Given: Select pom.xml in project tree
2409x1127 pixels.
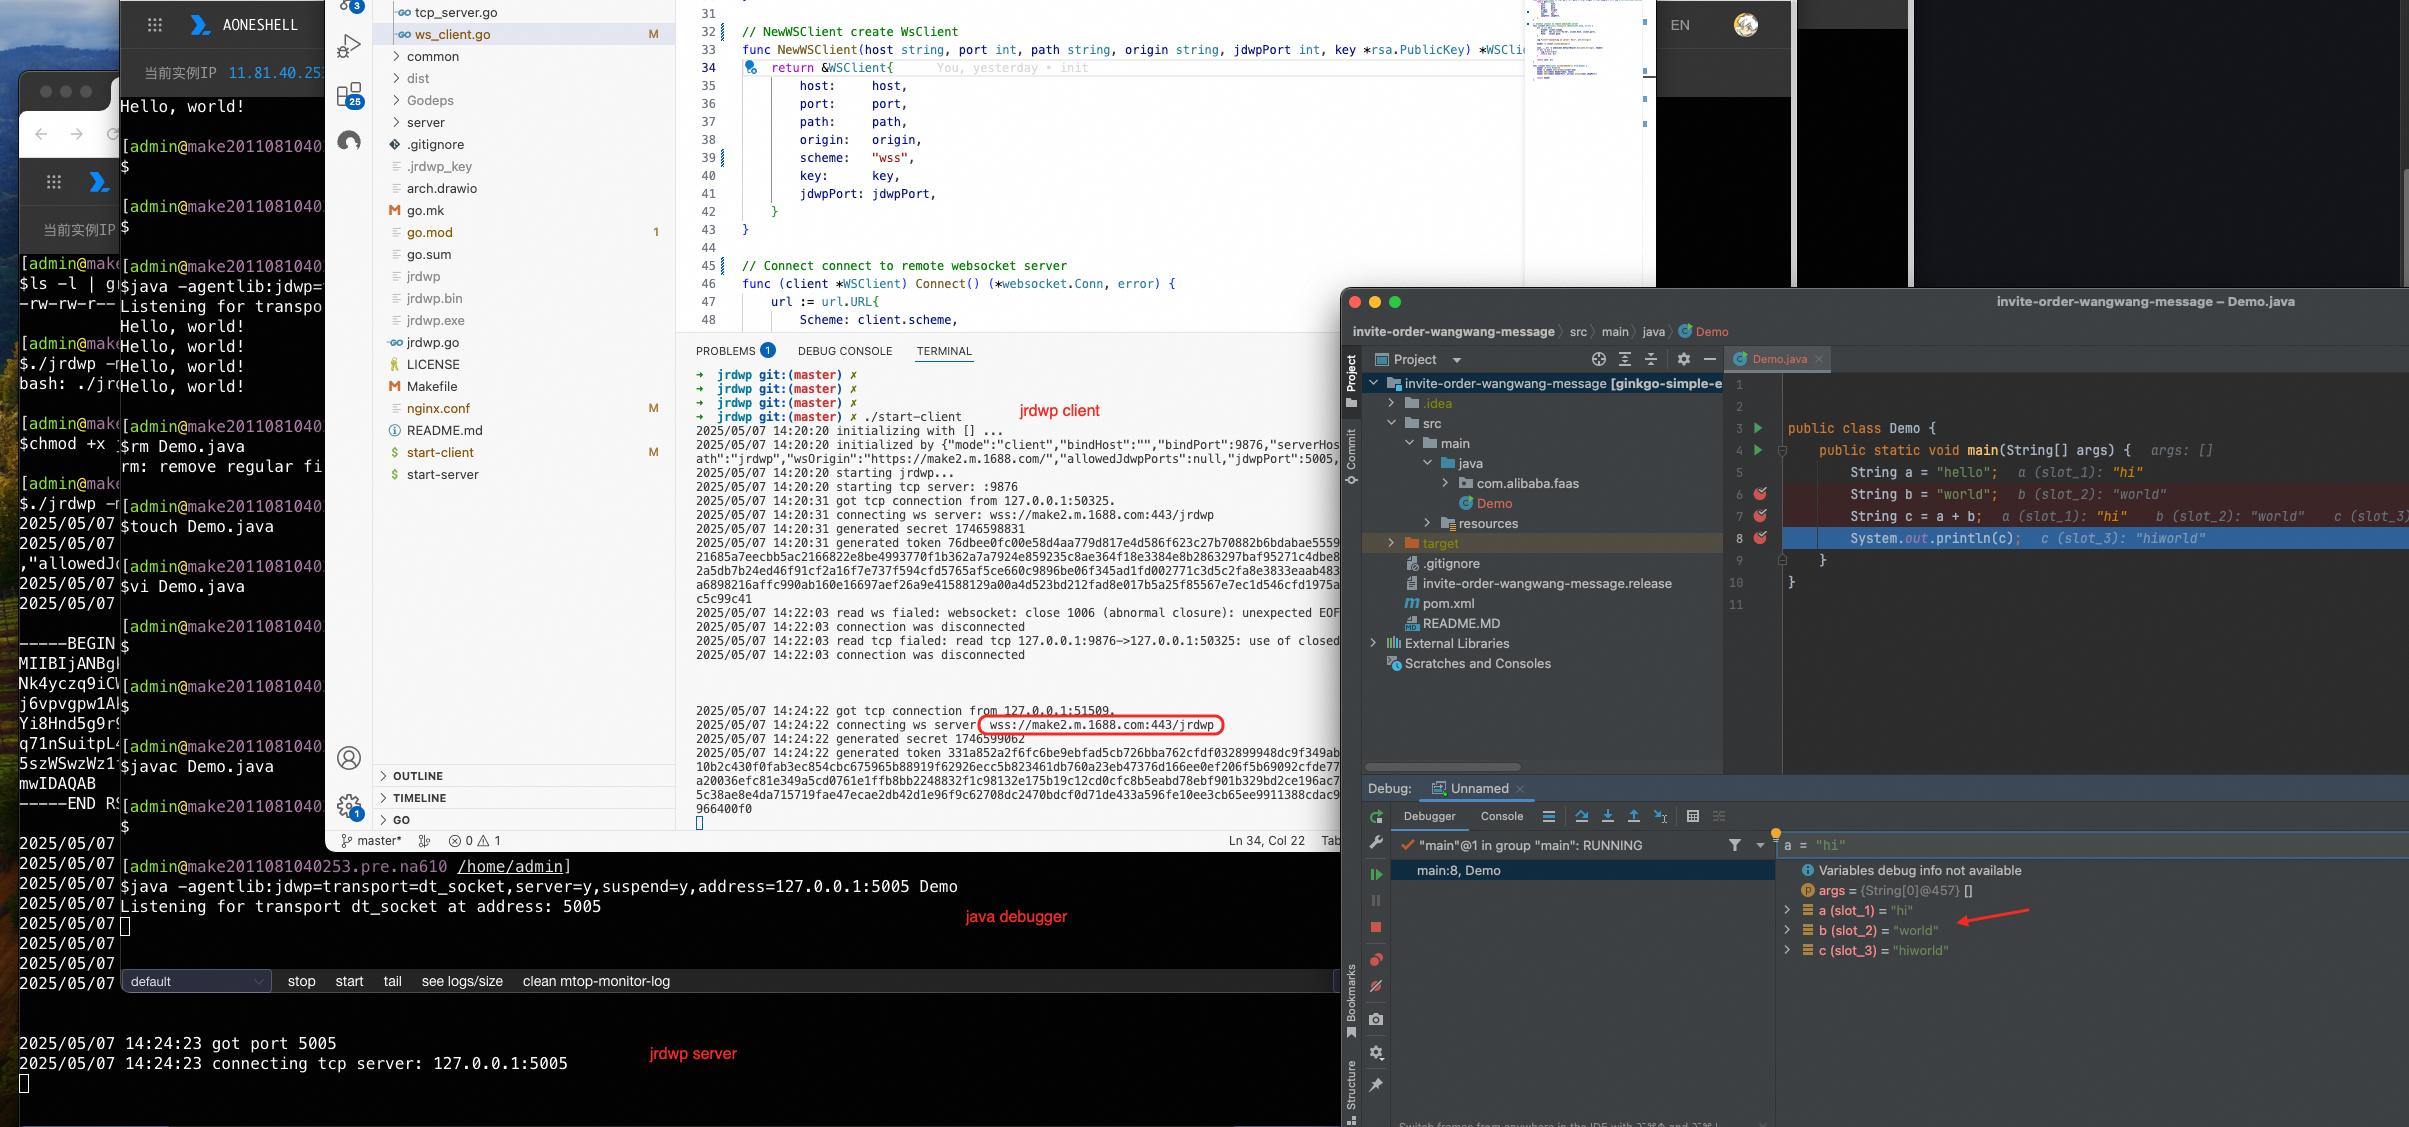Looking at the screenshot, I should tap(1448, 603).
